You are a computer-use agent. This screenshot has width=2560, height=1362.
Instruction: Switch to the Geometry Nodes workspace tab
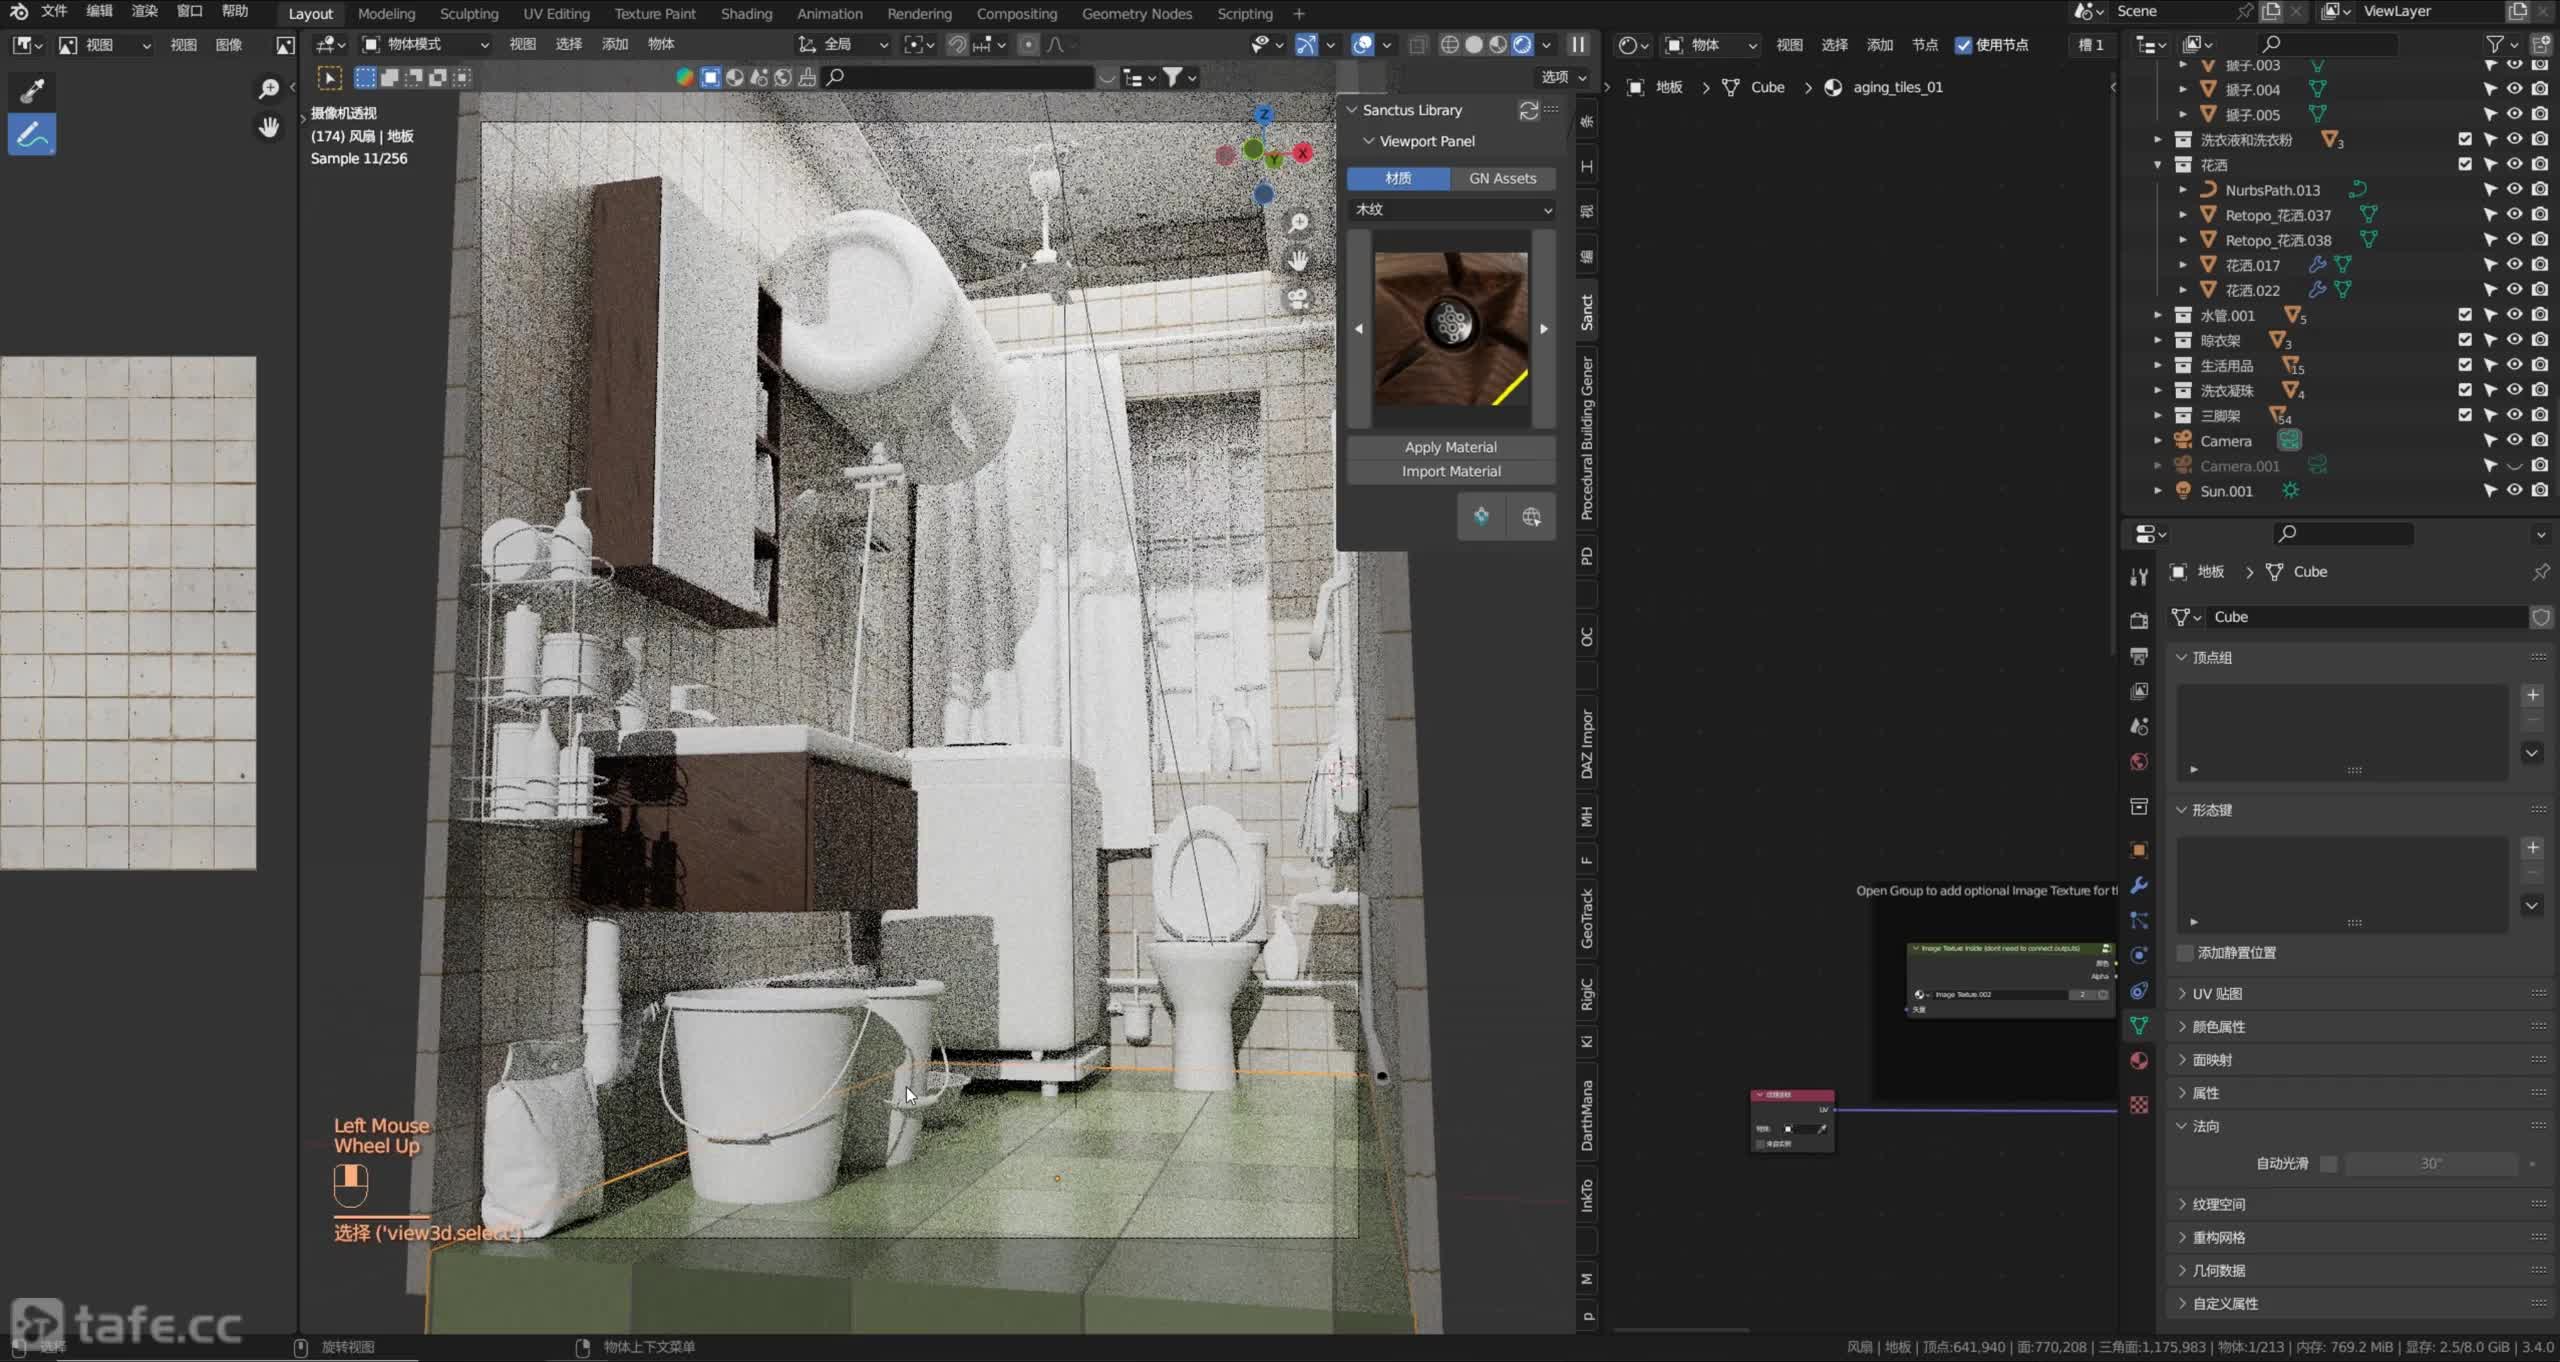click(1136, 14)
